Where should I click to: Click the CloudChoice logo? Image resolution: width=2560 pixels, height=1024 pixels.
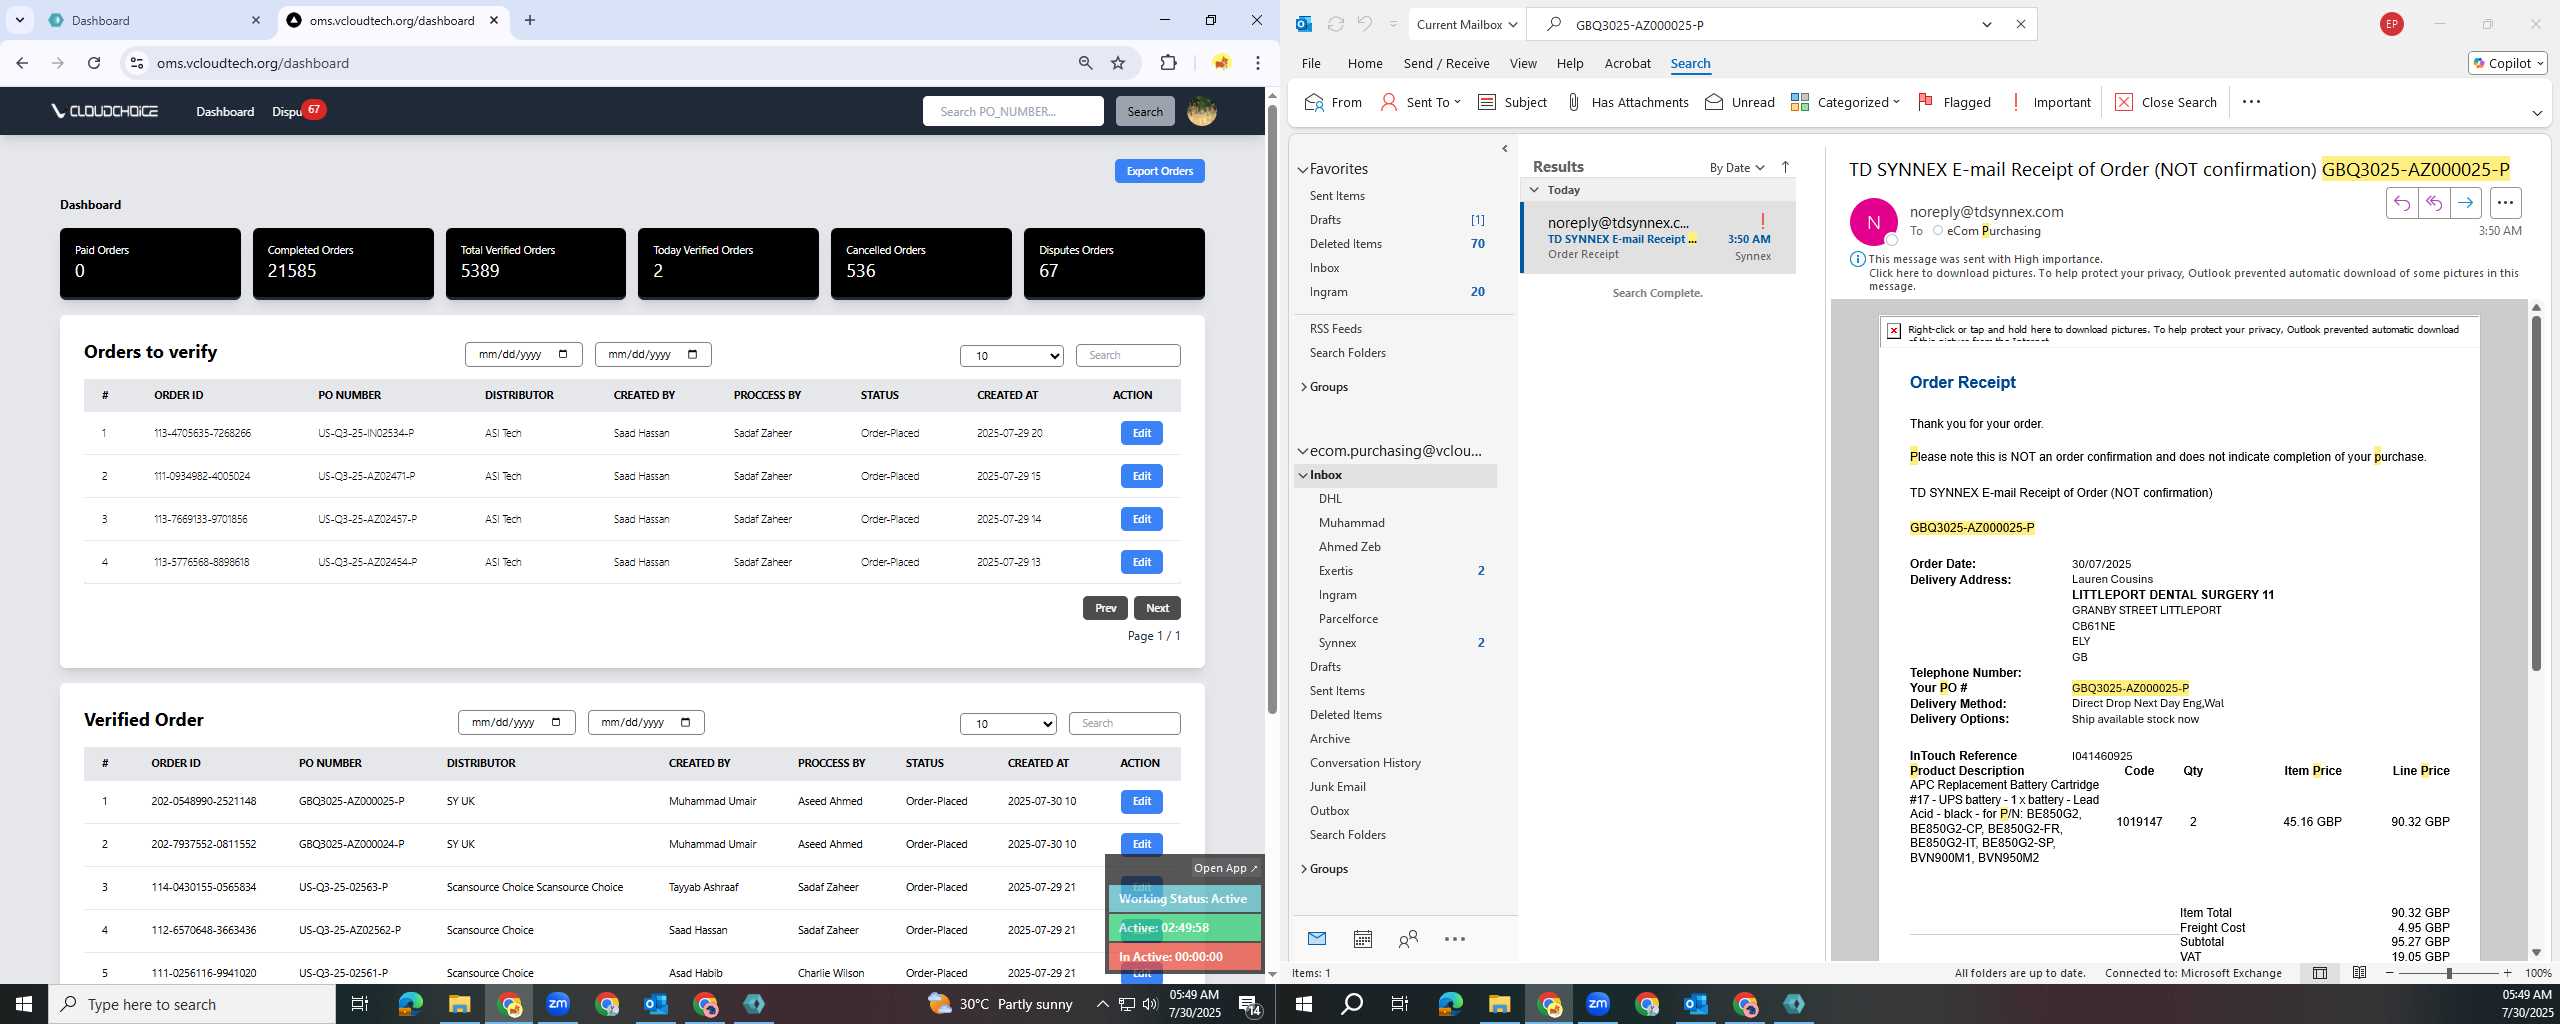tap(105, 111)
